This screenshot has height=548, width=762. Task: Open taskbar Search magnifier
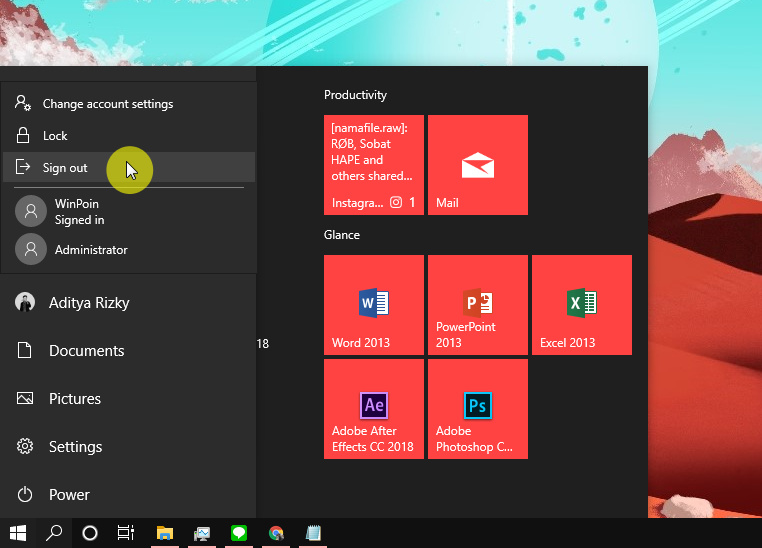(x=54, y=533)
